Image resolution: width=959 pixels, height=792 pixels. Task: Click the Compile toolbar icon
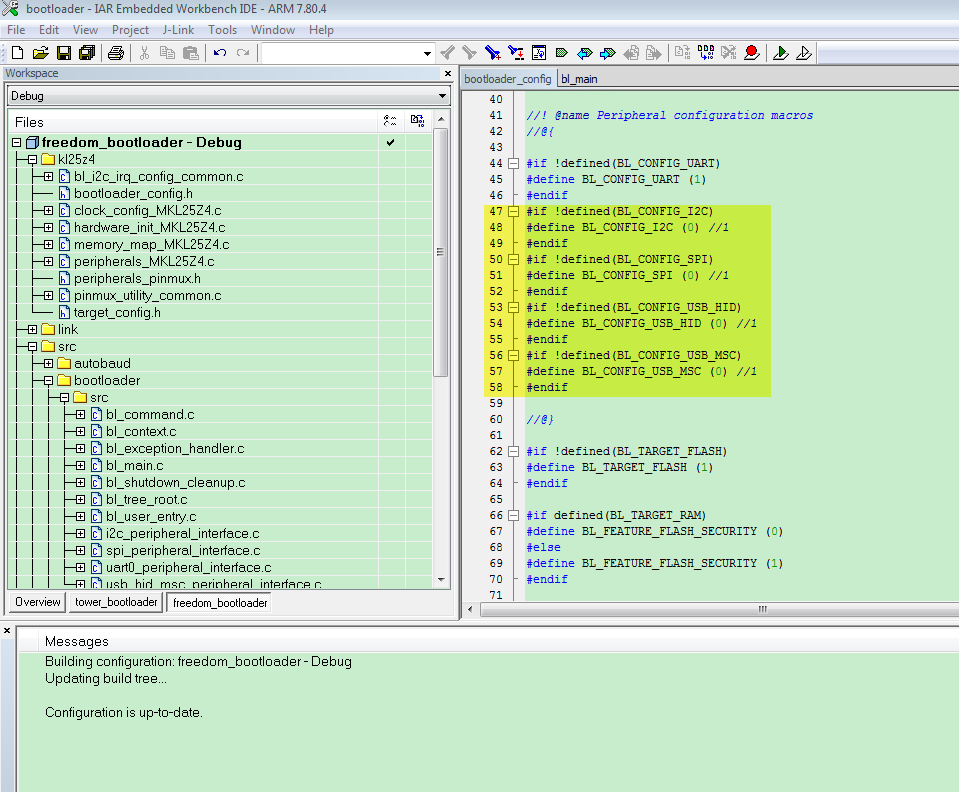(683, 53)
